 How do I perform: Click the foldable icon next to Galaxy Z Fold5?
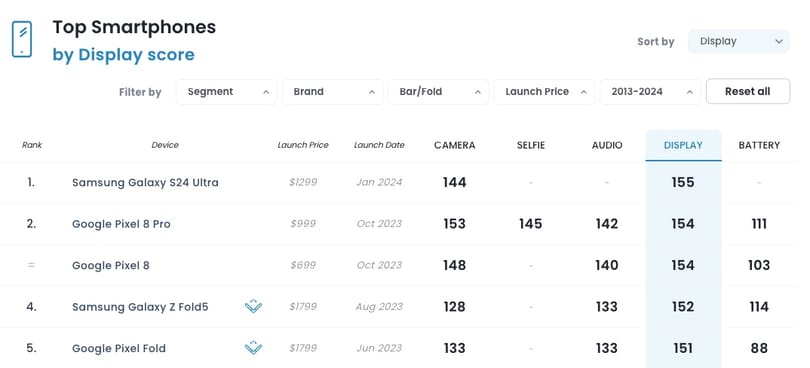253,306
